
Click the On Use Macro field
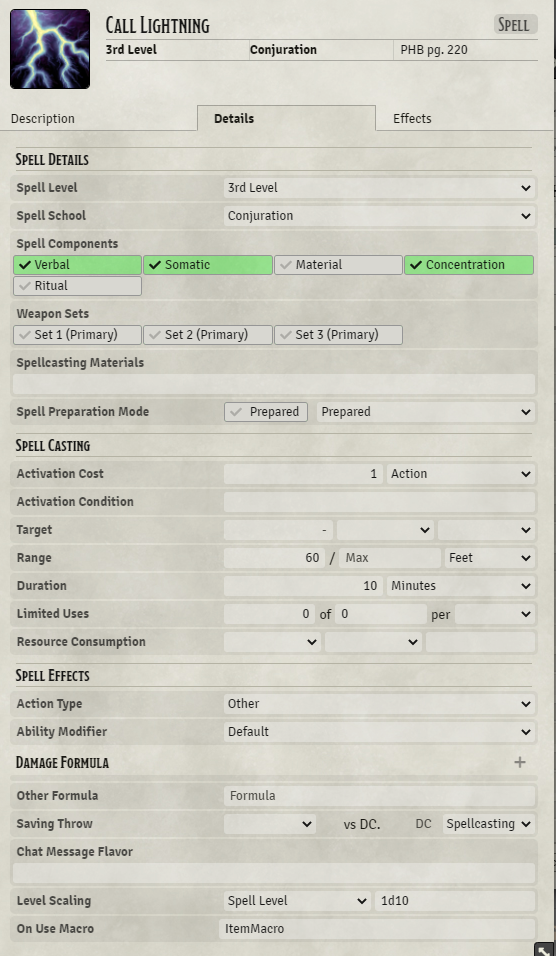(x=377, y=929)
